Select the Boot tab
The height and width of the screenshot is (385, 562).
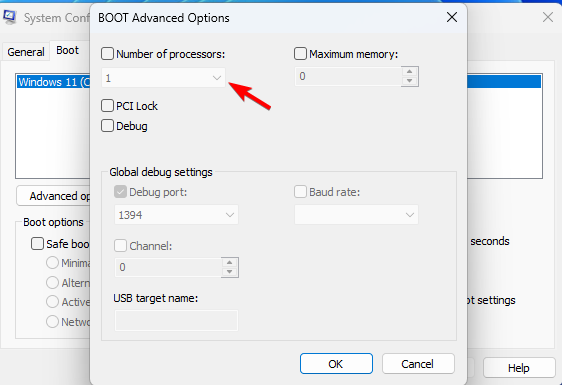pos(67,50)
